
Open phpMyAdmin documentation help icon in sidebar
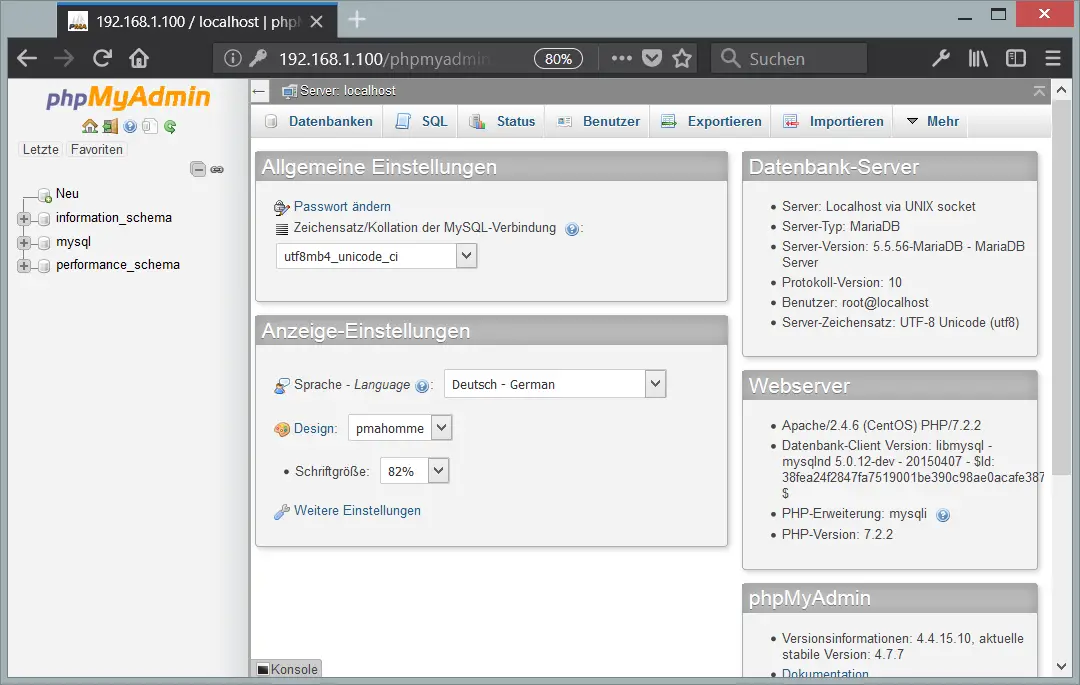(129, 126)
